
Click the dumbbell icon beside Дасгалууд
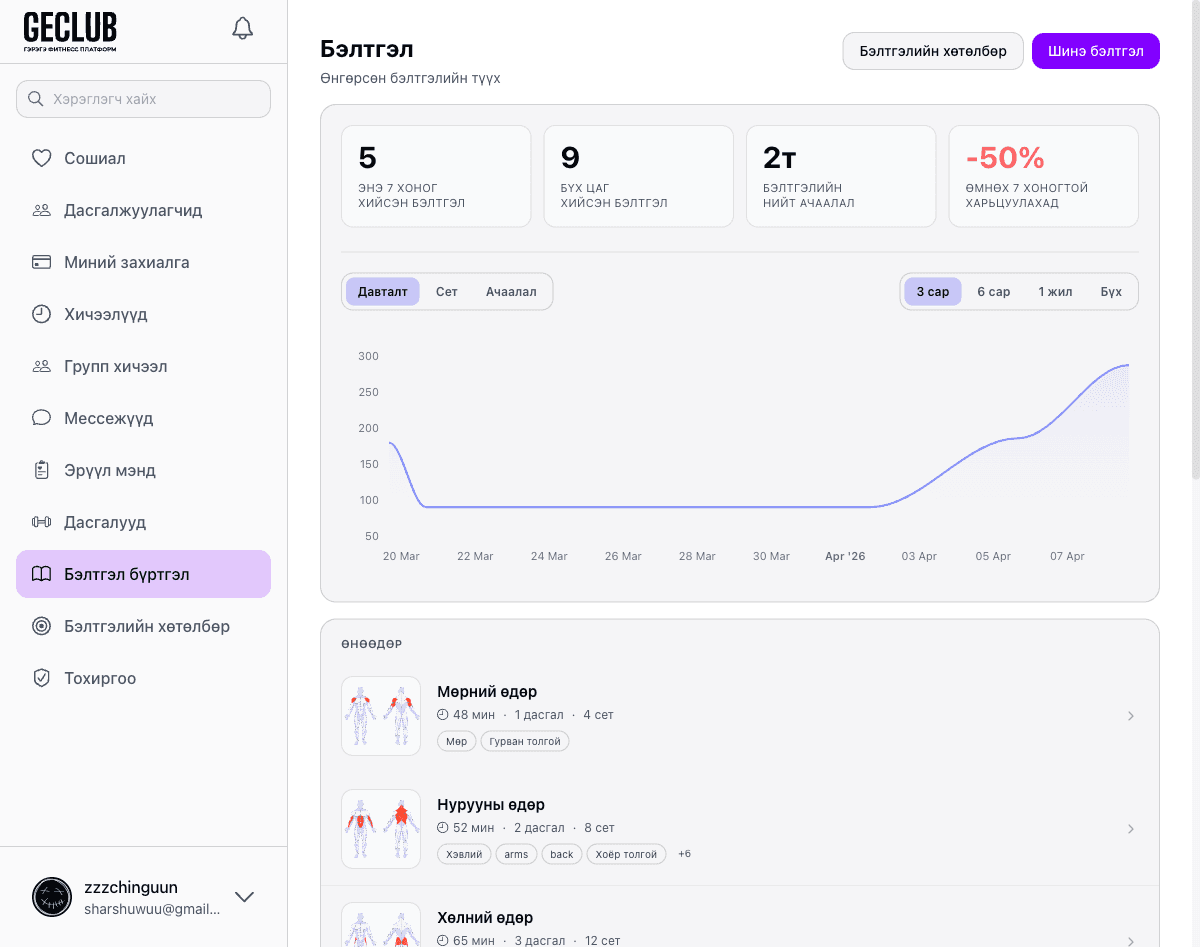[x=41, y=522]
